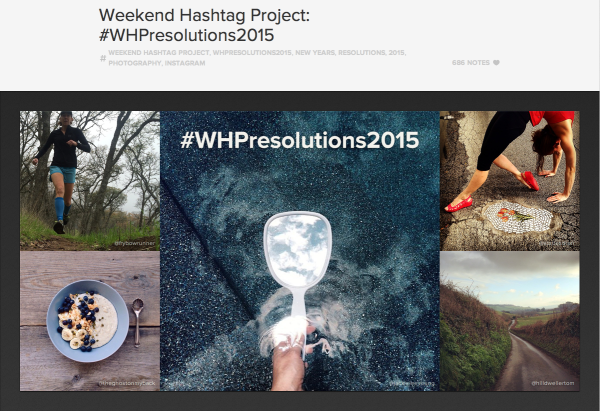Click the #WHPresolutions2015 overlay text
Screen dimensions: 600x411
[300, 140]
